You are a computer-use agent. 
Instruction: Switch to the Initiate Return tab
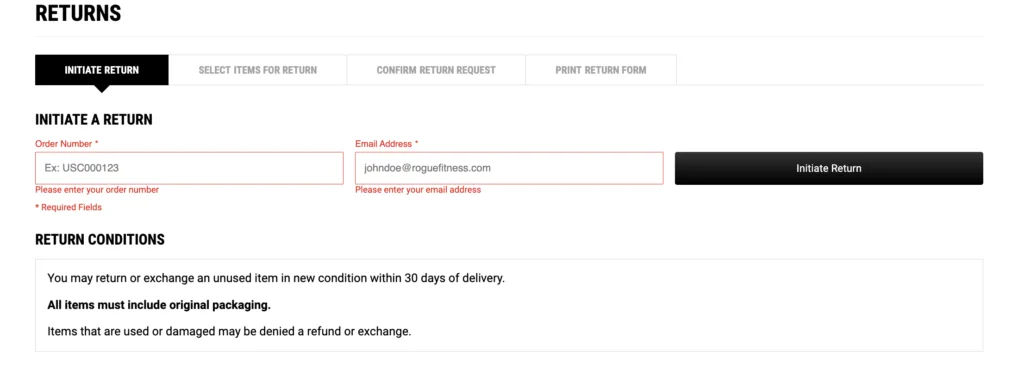[x=102, y=70]
